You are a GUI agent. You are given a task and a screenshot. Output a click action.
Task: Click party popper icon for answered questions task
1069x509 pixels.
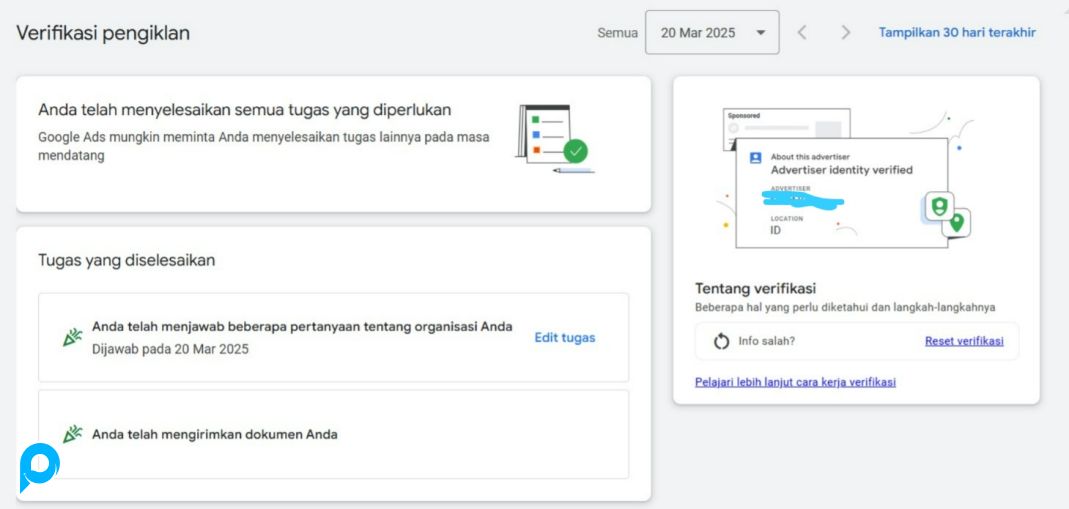[72, 338]
